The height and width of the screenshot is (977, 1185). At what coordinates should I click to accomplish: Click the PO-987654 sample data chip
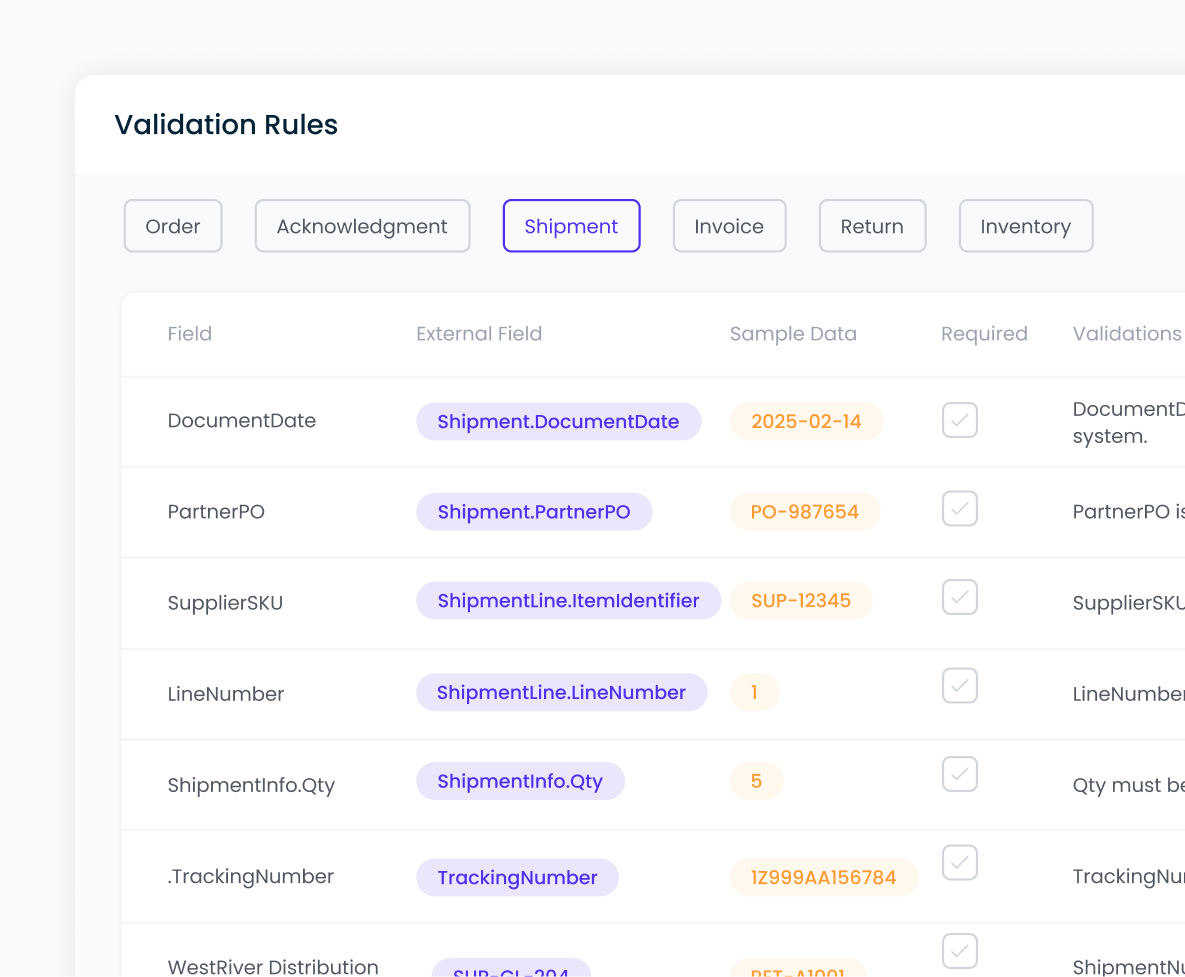pyautogui.click(x=805, y=512)
